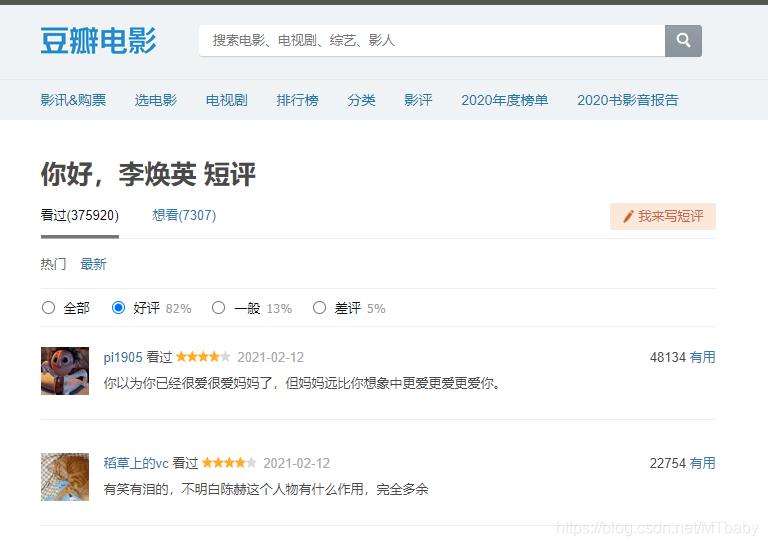
Task: Open 2020书影音报告 link
Action: (x=627, y=100)
